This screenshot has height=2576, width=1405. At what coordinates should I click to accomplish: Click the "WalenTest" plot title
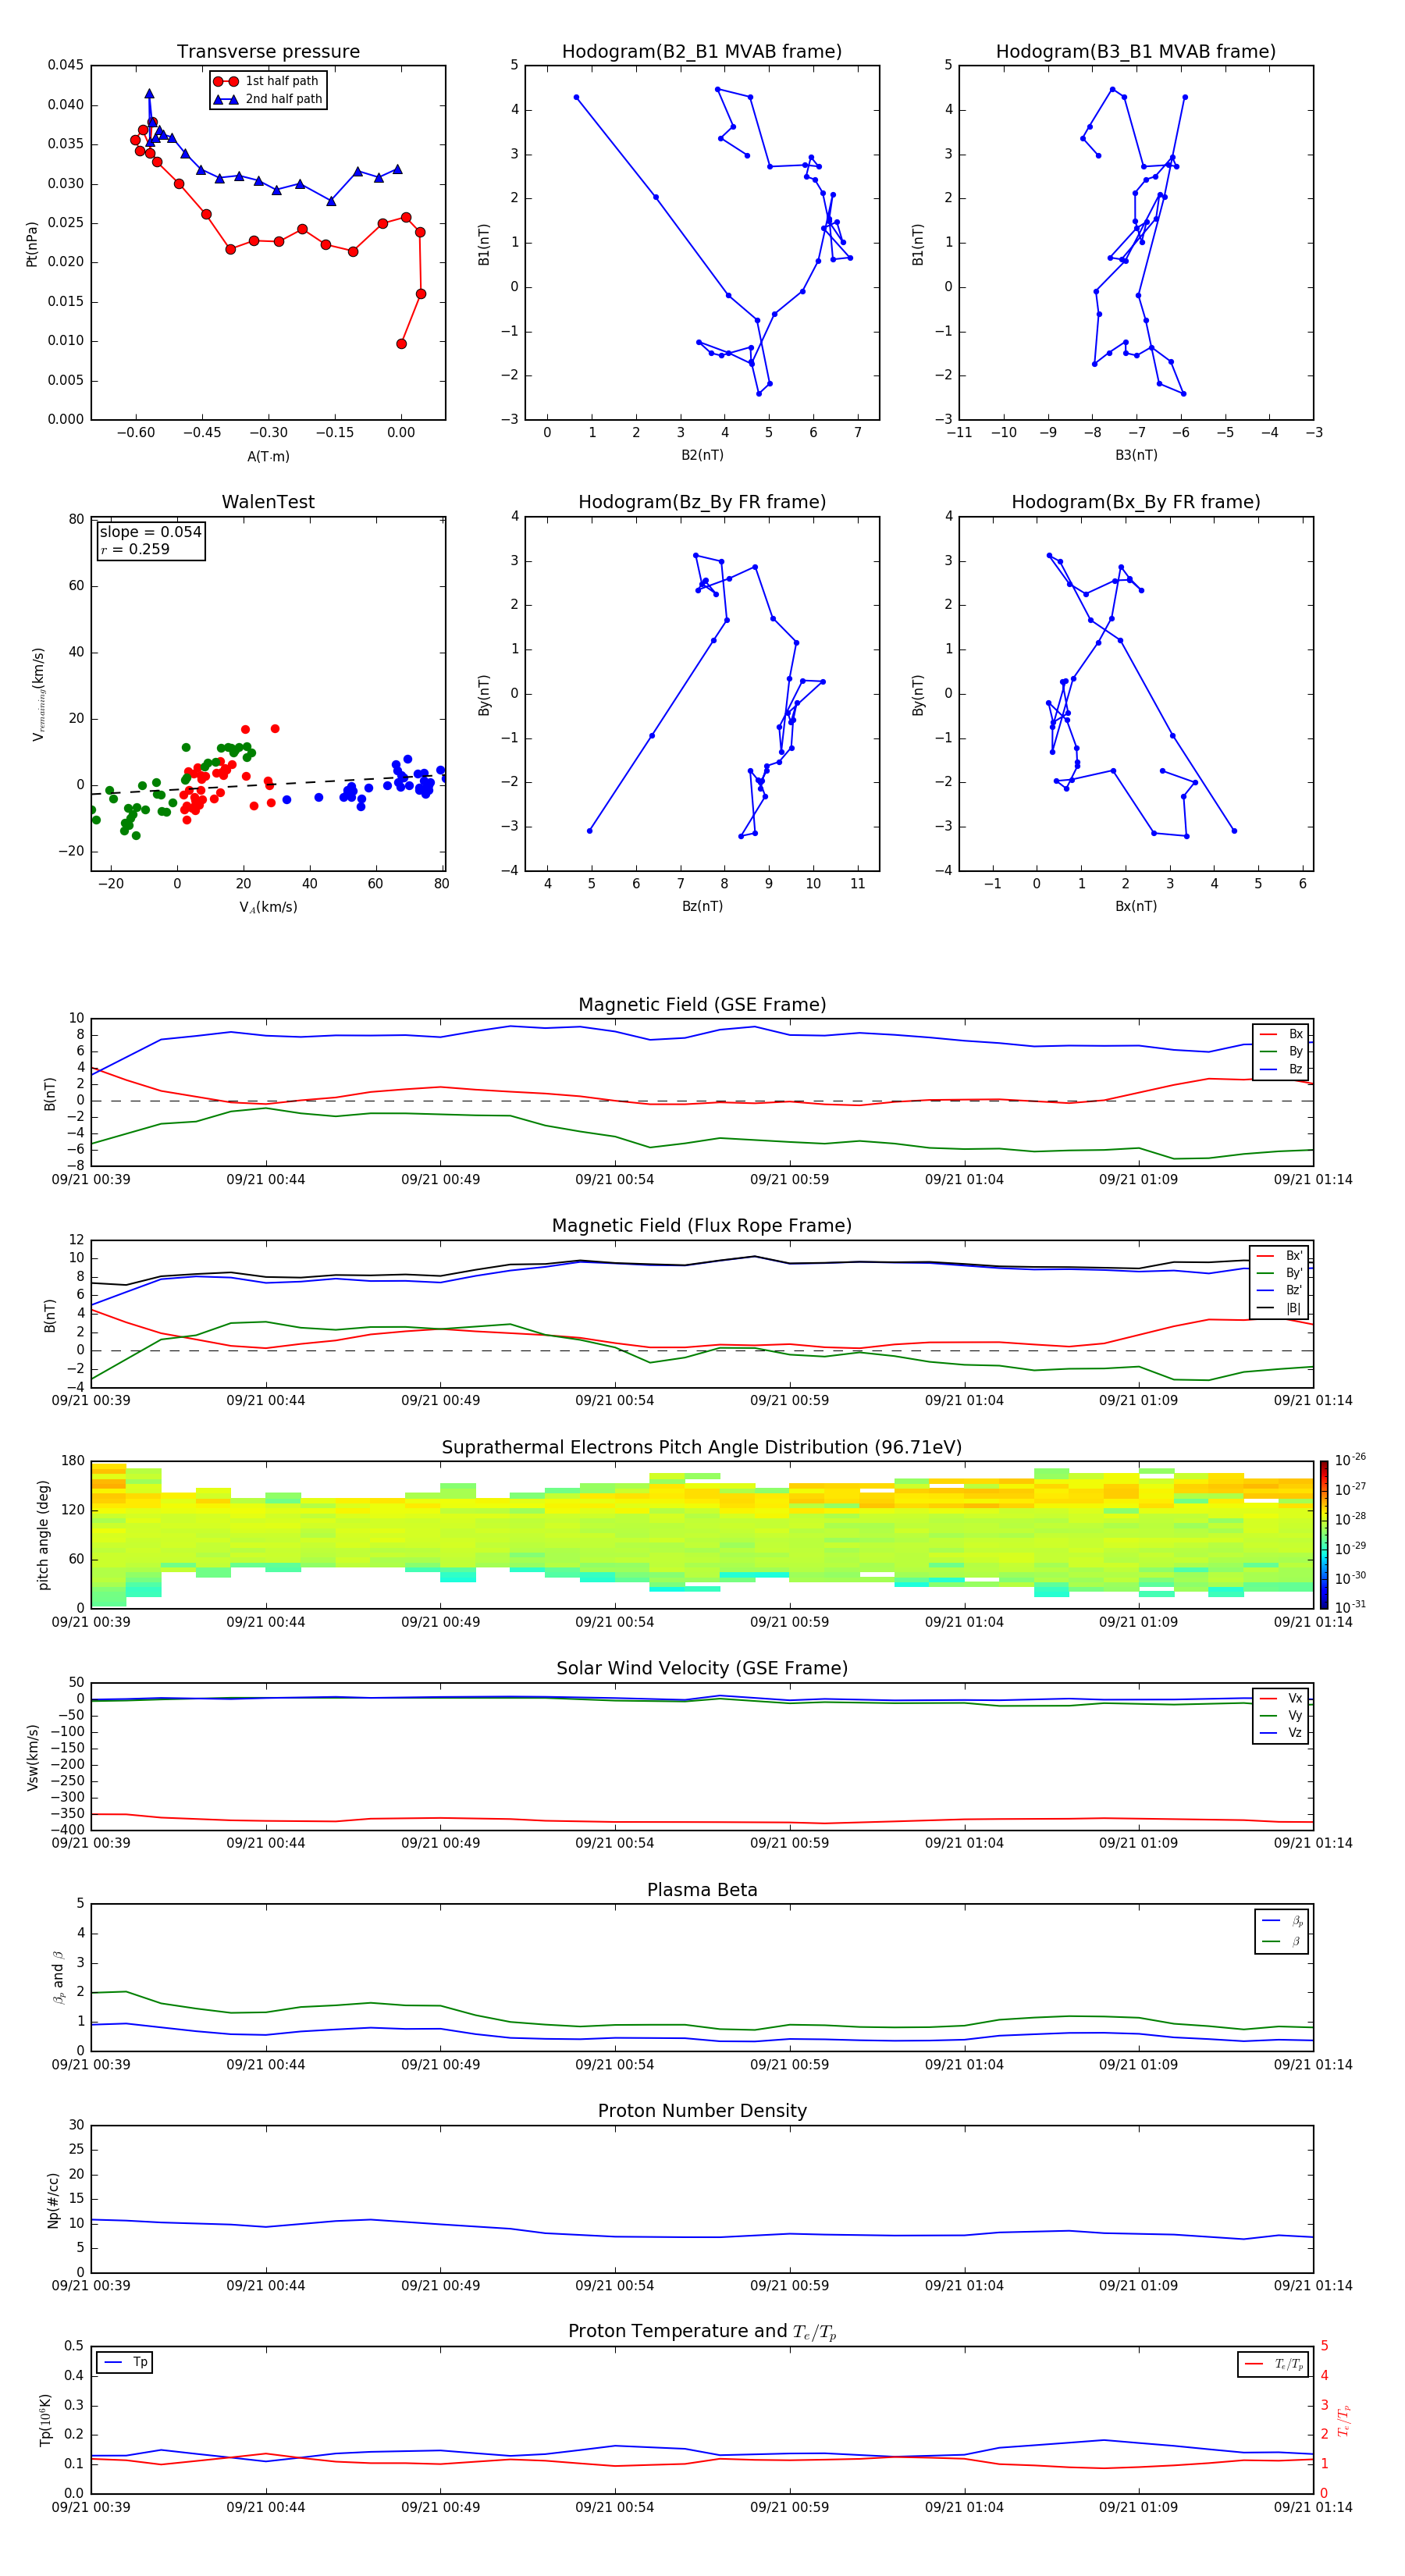coord(268,502)
